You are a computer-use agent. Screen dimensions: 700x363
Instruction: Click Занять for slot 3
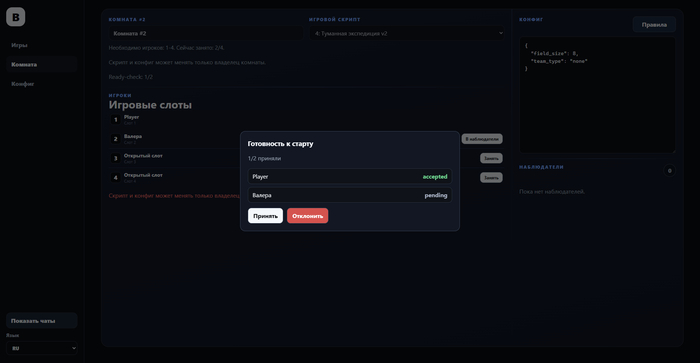click(491, 158)
